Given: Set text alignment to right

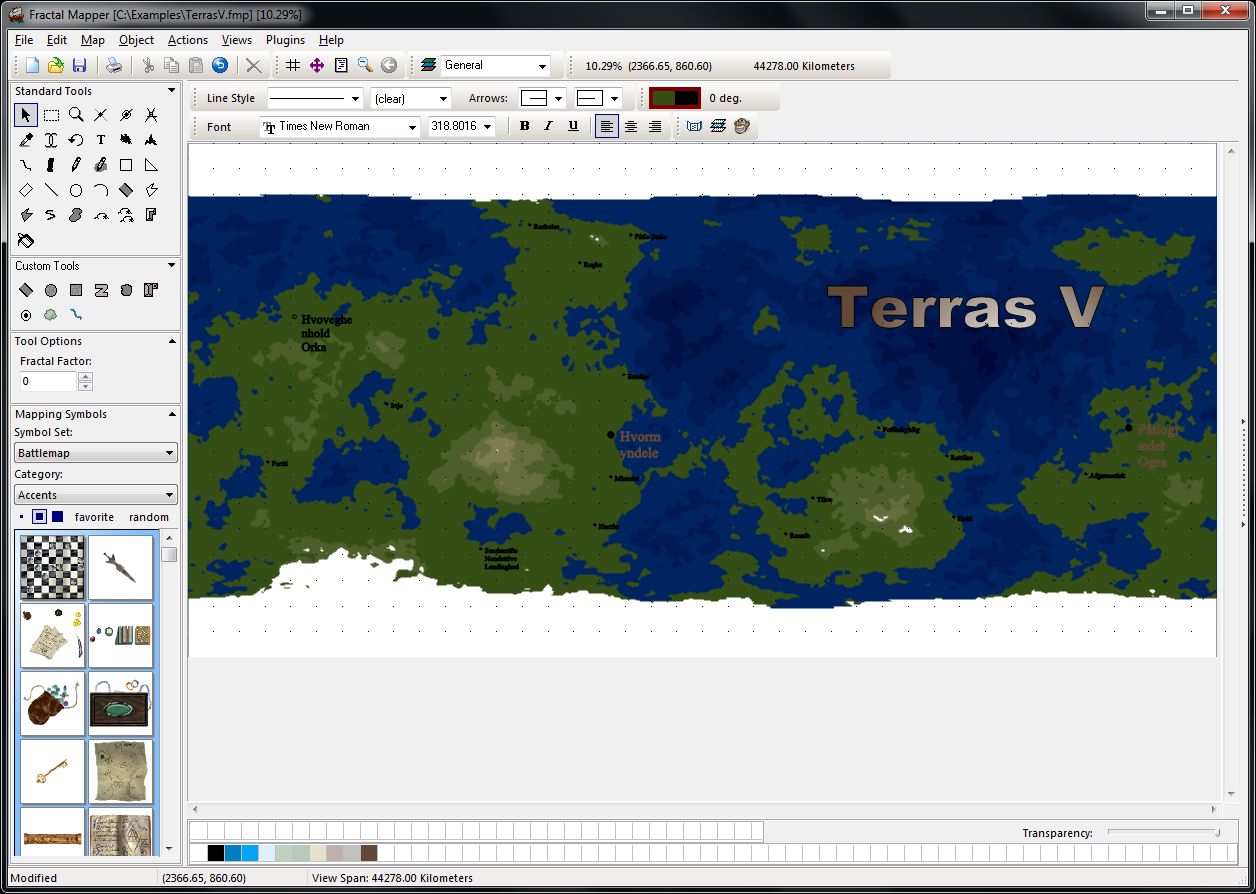Looking at the screenshot, I should 655,126.
